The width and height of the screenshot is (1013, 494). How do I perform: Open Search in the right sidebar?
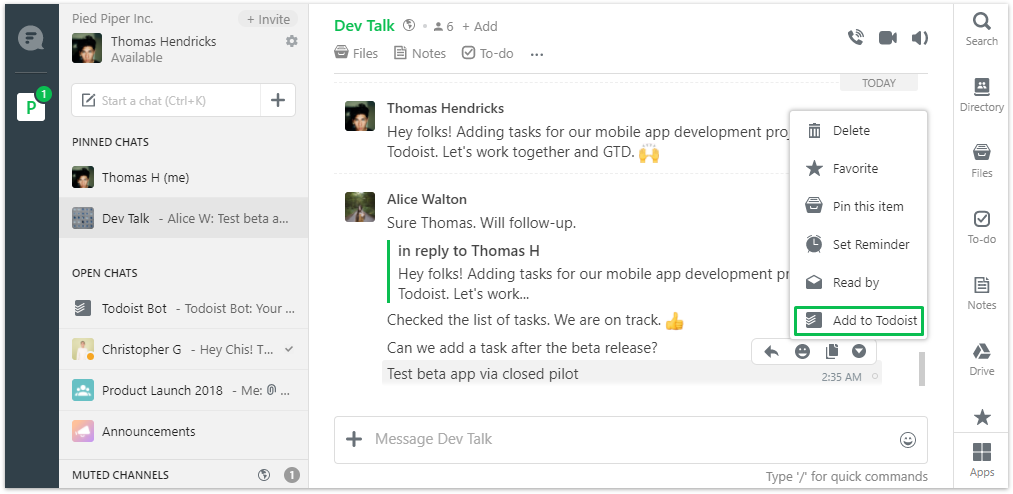[x=981, y=29]
